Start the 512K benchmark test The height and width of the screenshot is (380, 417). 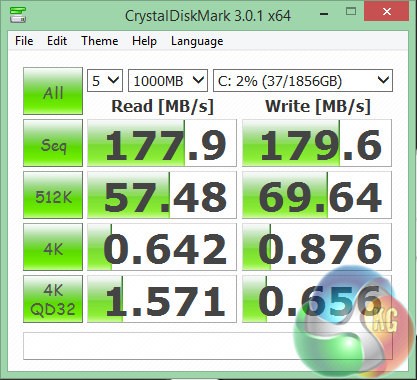pos(53,195)
